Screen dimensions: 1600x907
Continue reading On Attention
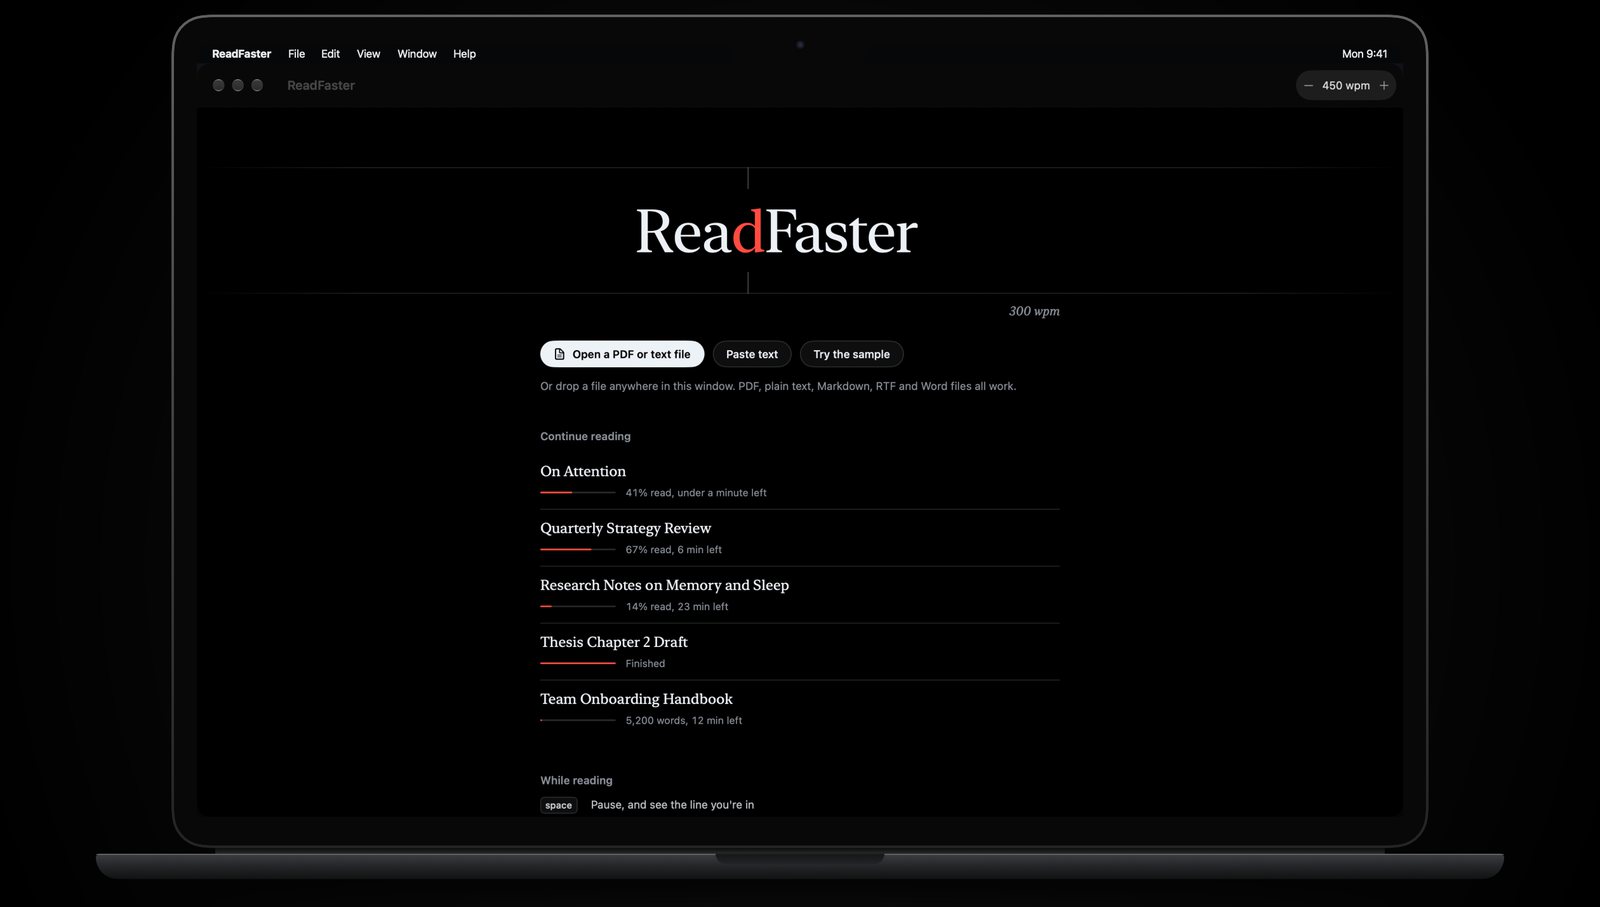[800, 481]
